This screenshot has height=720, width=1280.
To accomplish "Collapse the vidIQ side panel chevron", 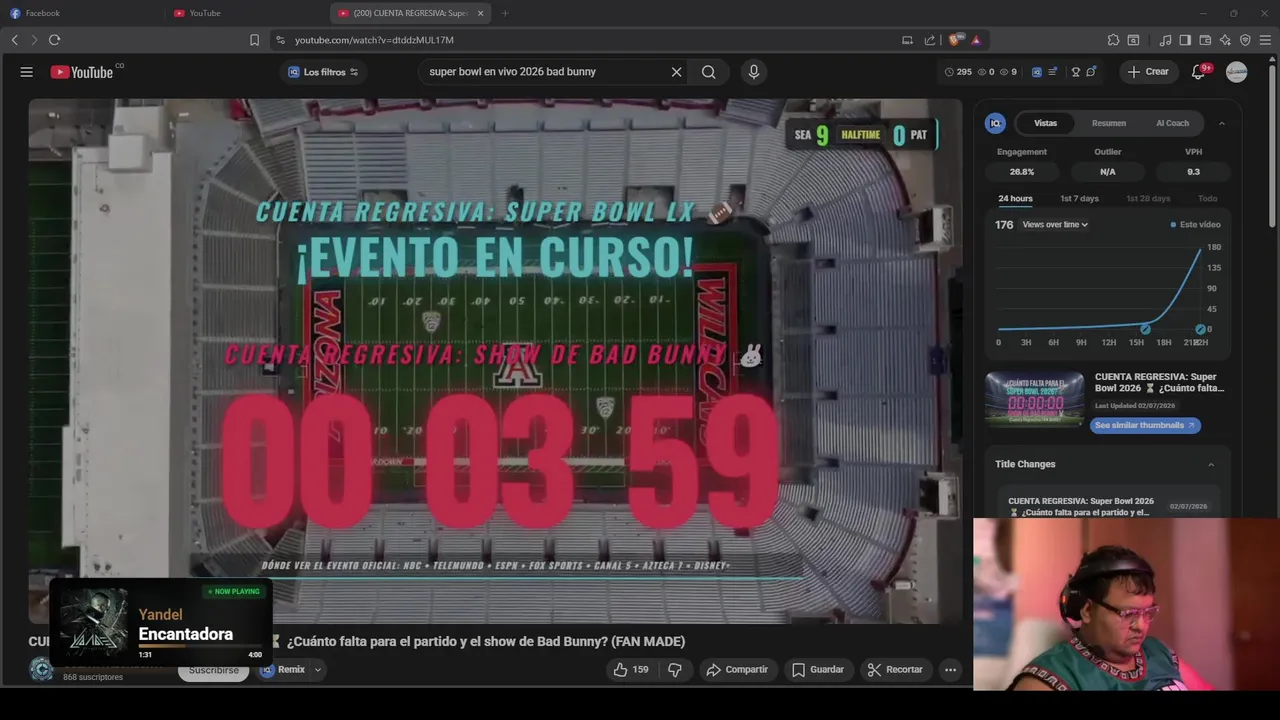I will (x=1221, y=123).
